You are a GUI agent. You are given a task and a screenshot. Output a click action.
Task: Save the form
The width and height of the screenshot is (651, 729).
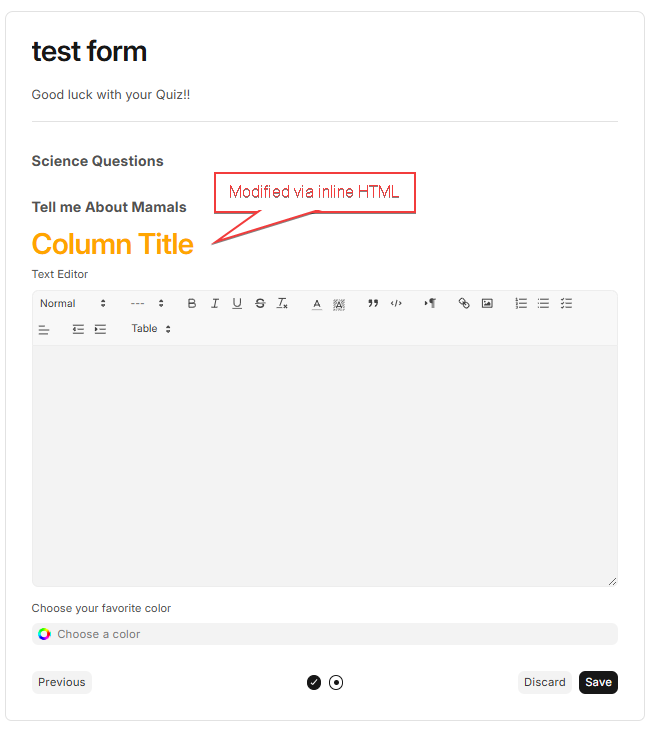(598, 682)
